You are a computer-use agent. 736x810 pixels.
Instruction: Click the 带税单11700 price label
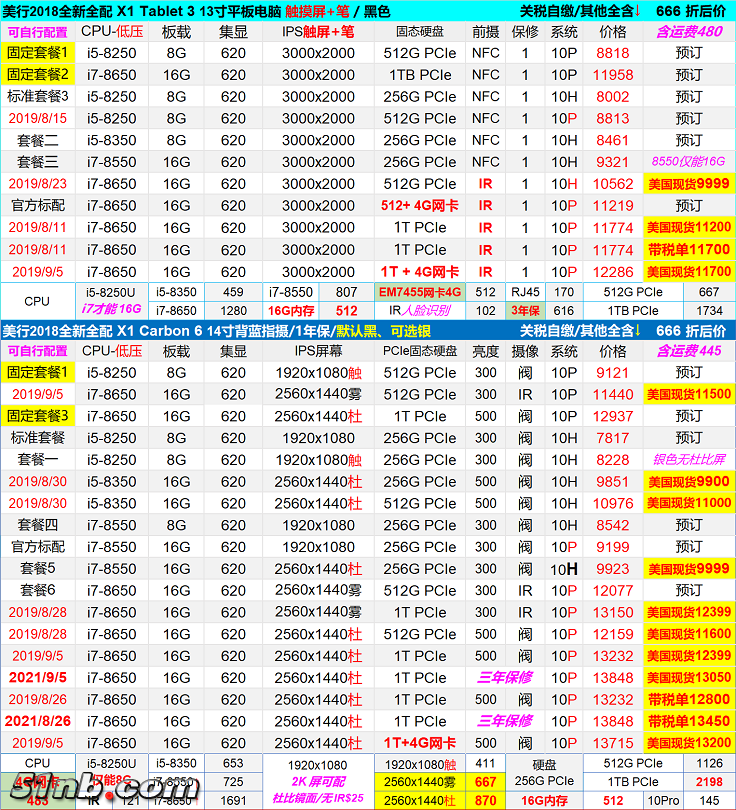pos(688,250)
